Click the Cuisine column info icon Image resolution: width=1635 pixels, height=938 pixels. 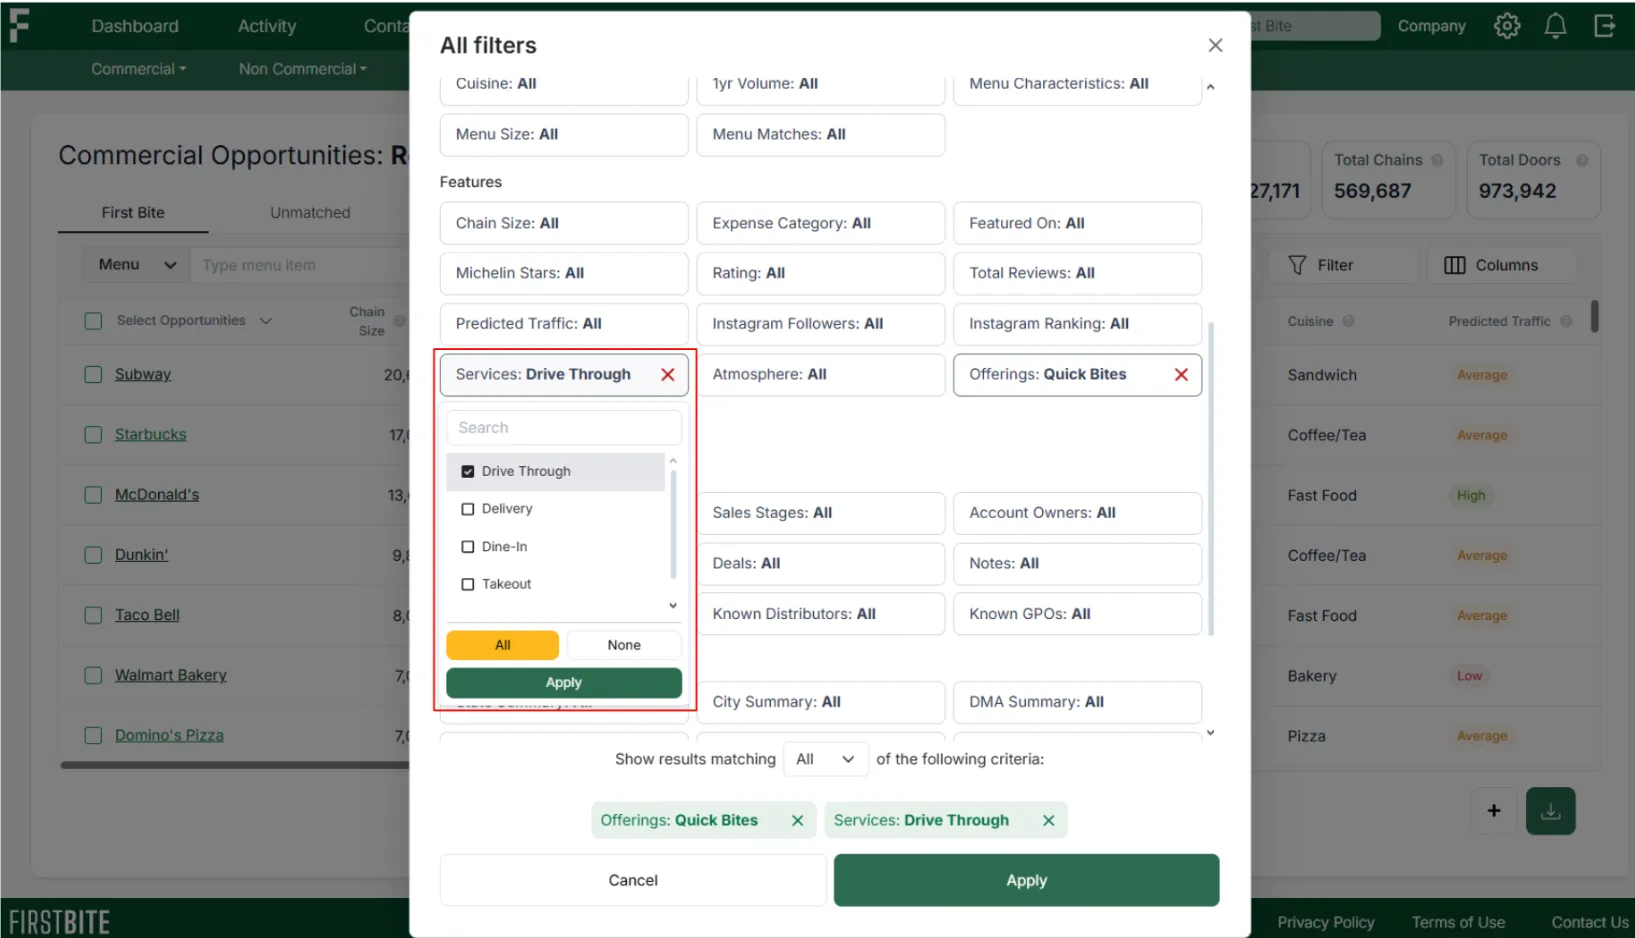point(1348,321)
